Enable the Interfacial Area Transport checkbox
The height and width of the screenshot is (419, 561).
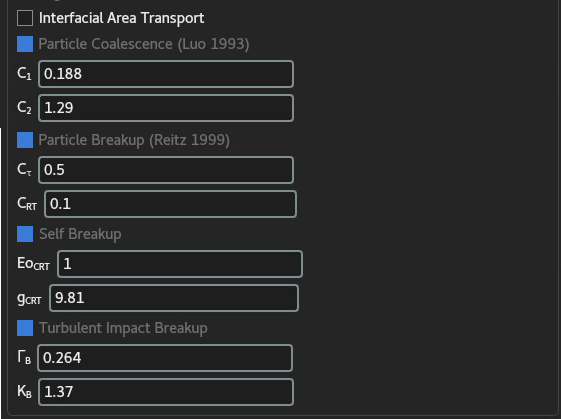pos(25,18)
